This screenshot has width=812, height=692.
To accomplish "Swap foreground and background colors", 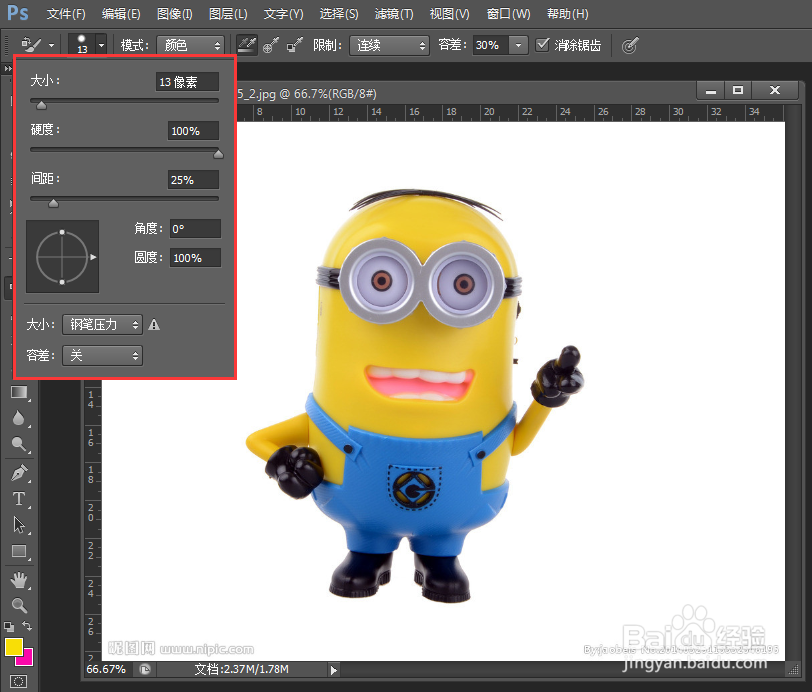I will pos(27,626).
